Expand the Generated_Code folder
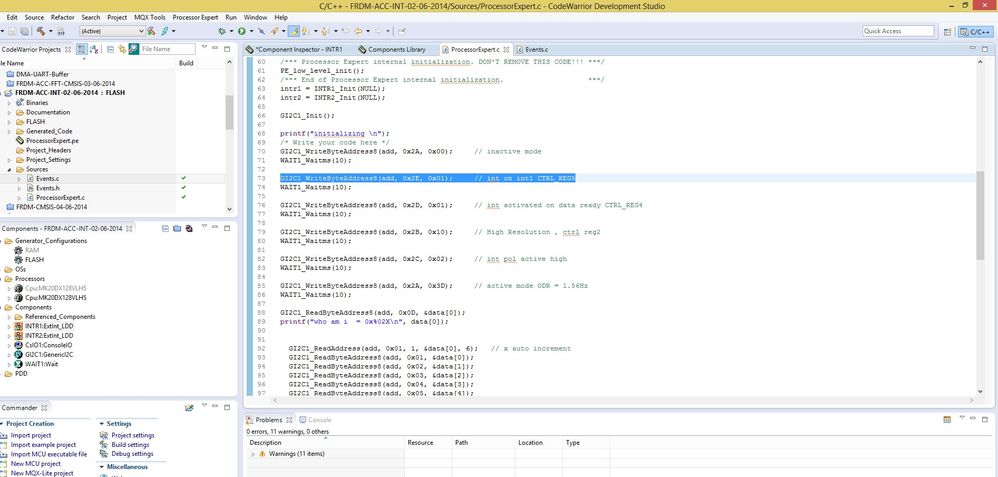 [x=9, y=131]
